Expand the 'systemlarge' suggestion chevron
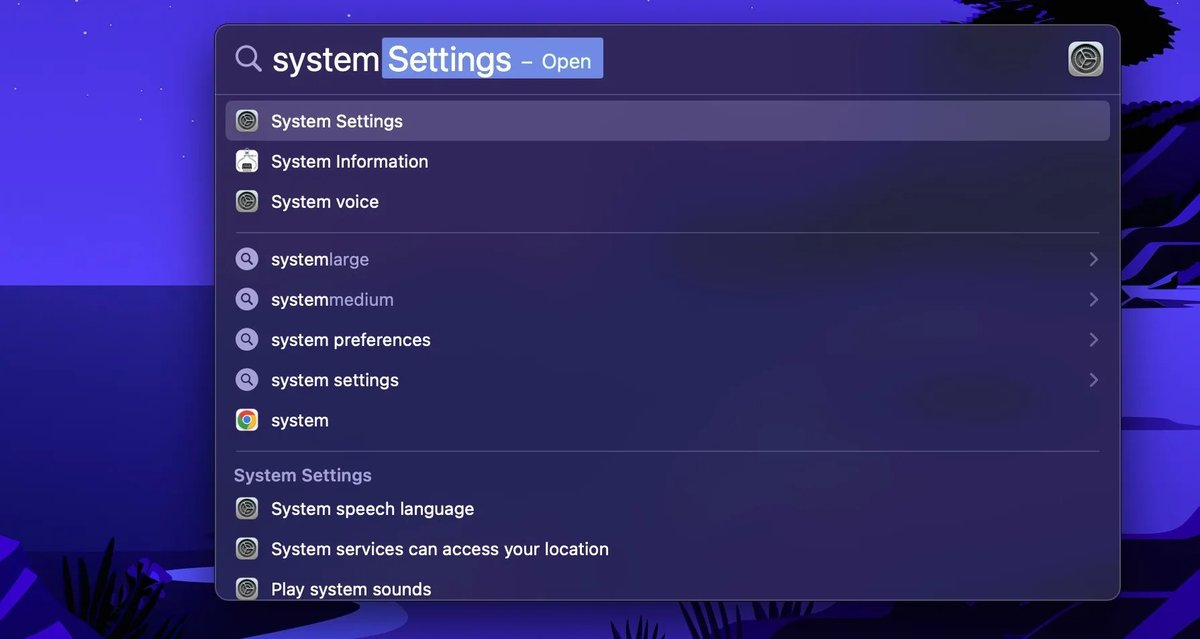Viewport: 1200px width, 639px height. tap(1093, 258)
